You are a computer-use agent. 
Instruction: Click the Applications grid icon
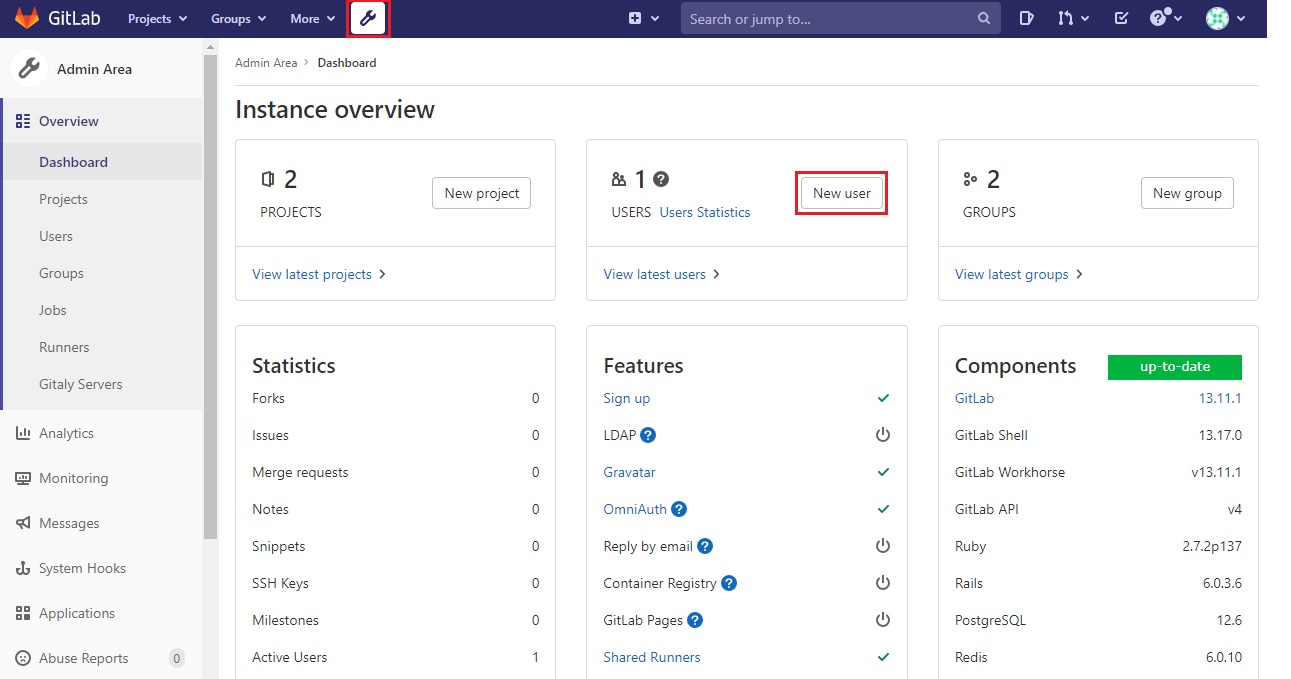pyautogui.click(x=23, y=613)
